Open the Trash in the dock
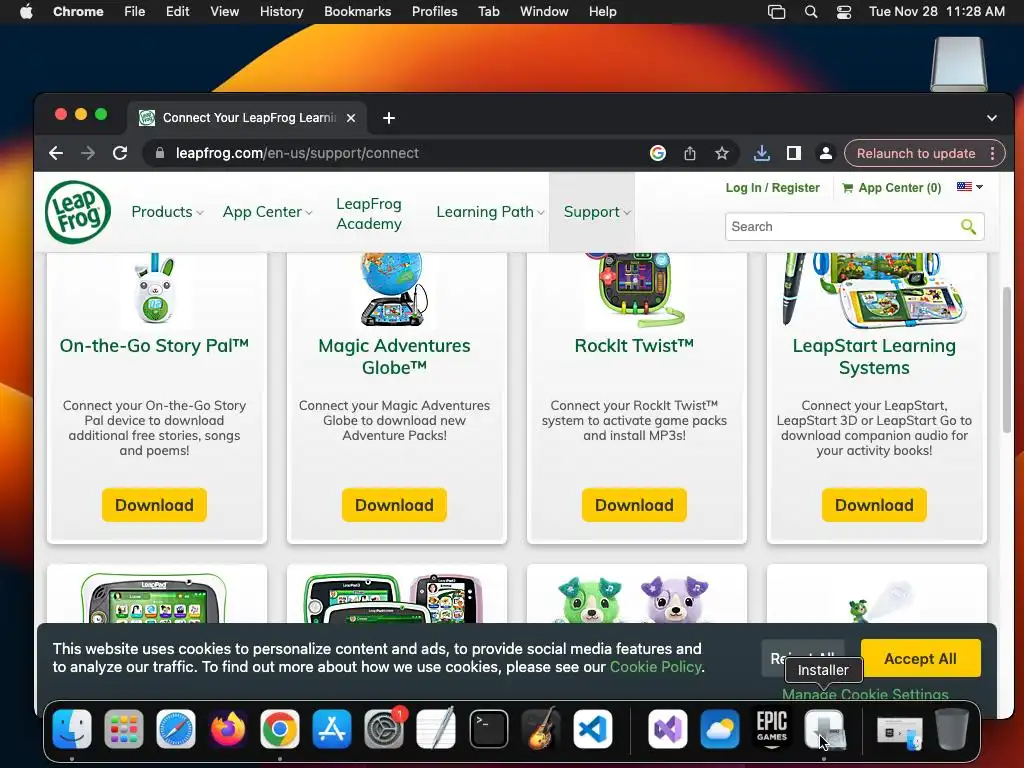The height and width of the screenshot is (768, 1024). point(952,728)
